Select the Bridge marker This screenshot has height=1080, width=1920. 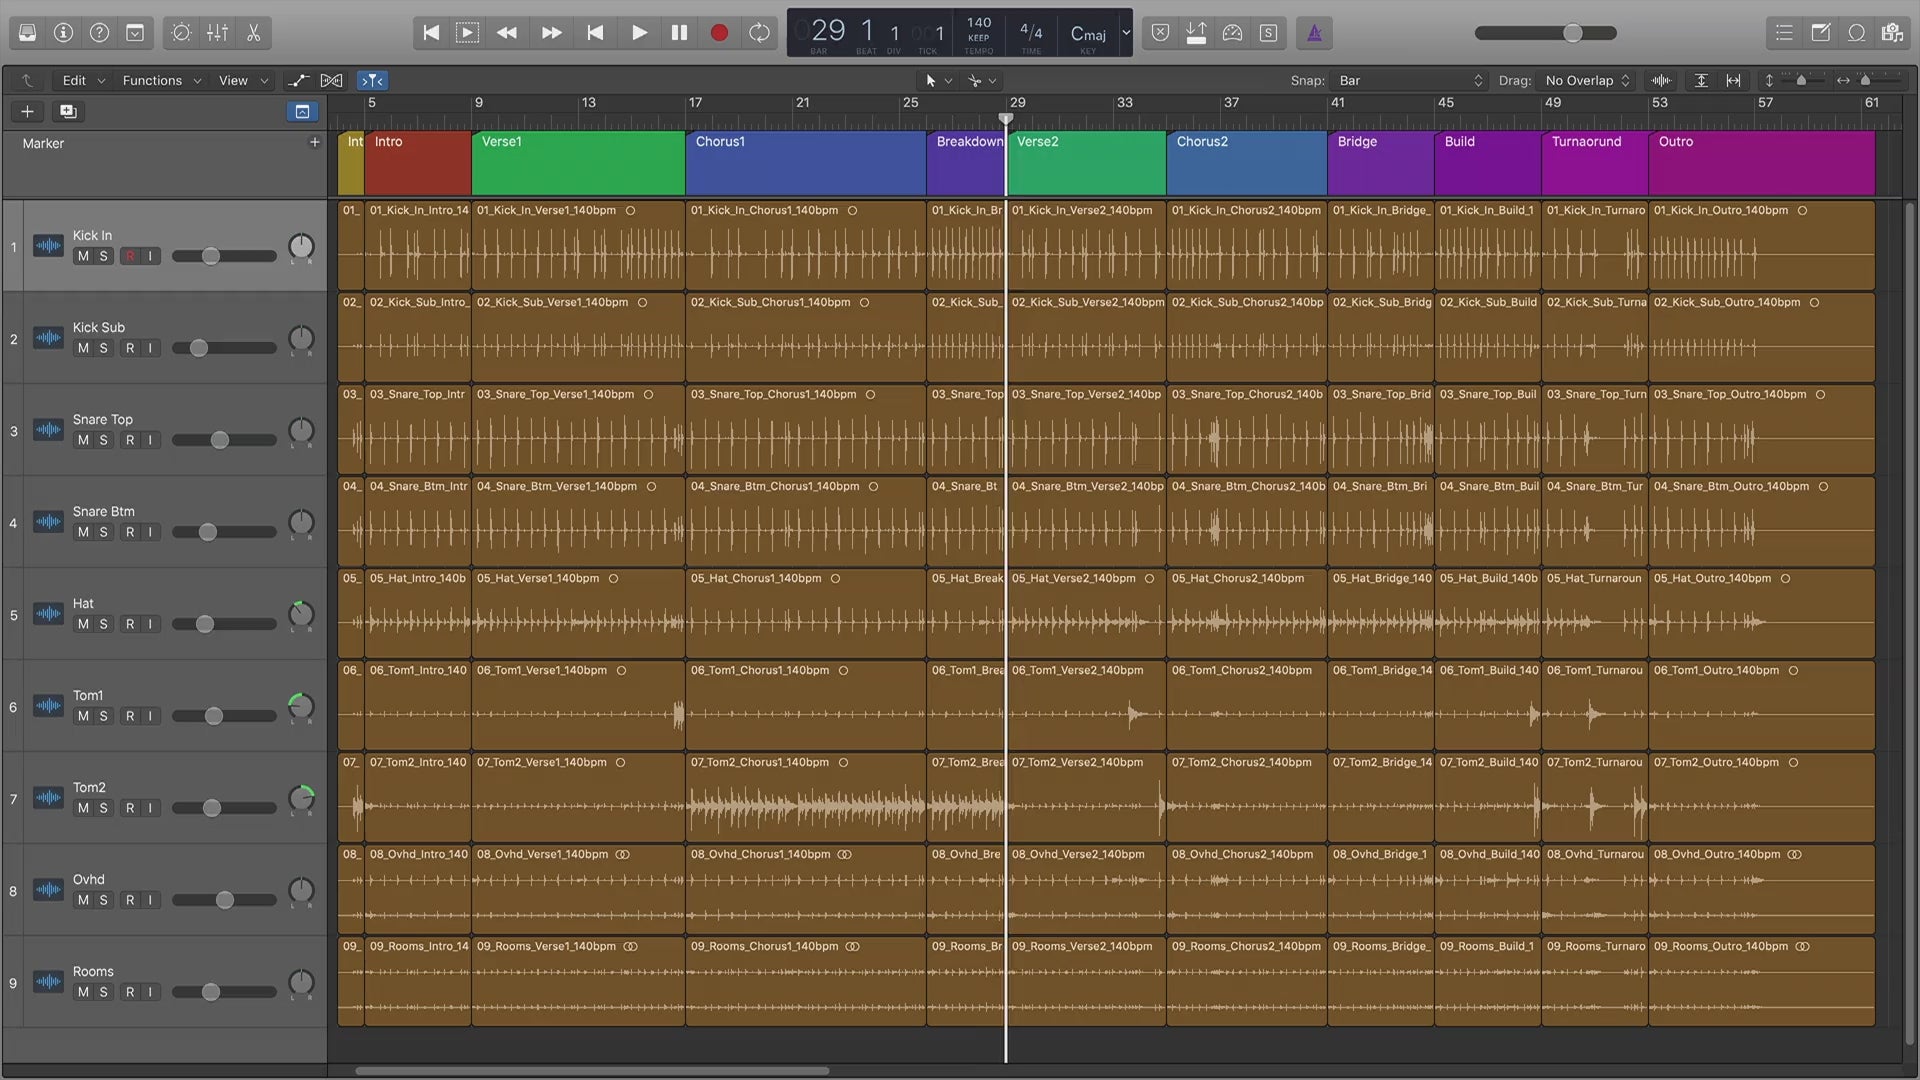(1381, 163)
